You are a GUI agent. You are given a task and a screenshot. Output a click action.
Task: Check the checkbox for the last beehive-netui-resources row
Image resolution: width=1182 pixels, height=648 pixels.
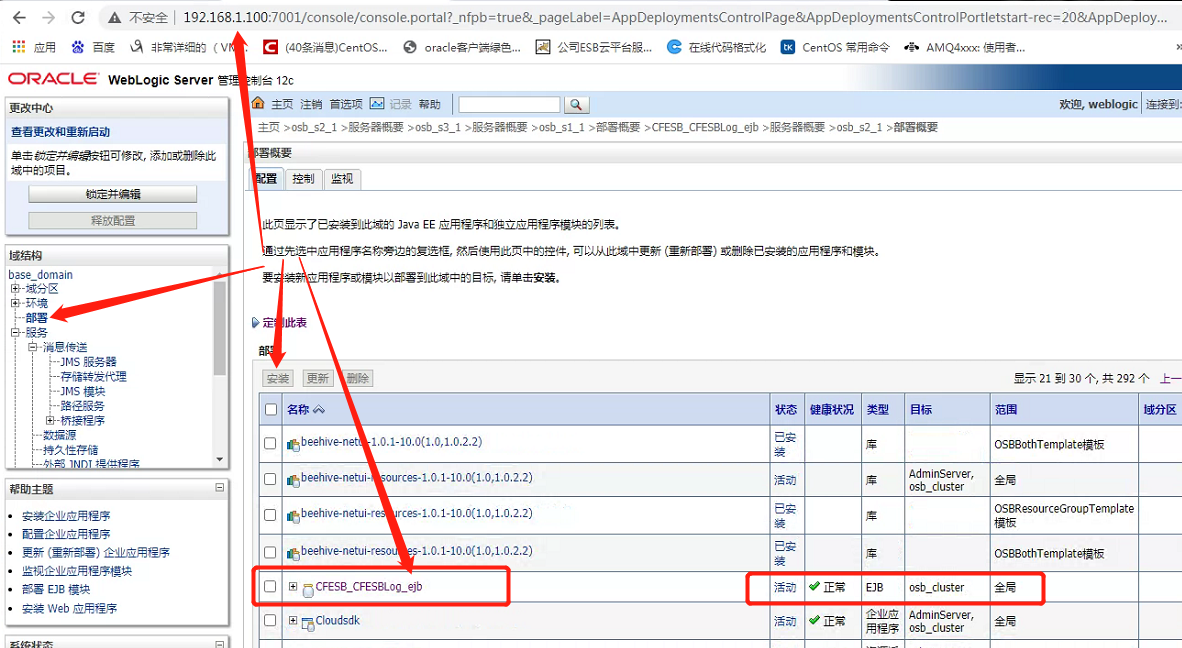[x=270, y=552]
